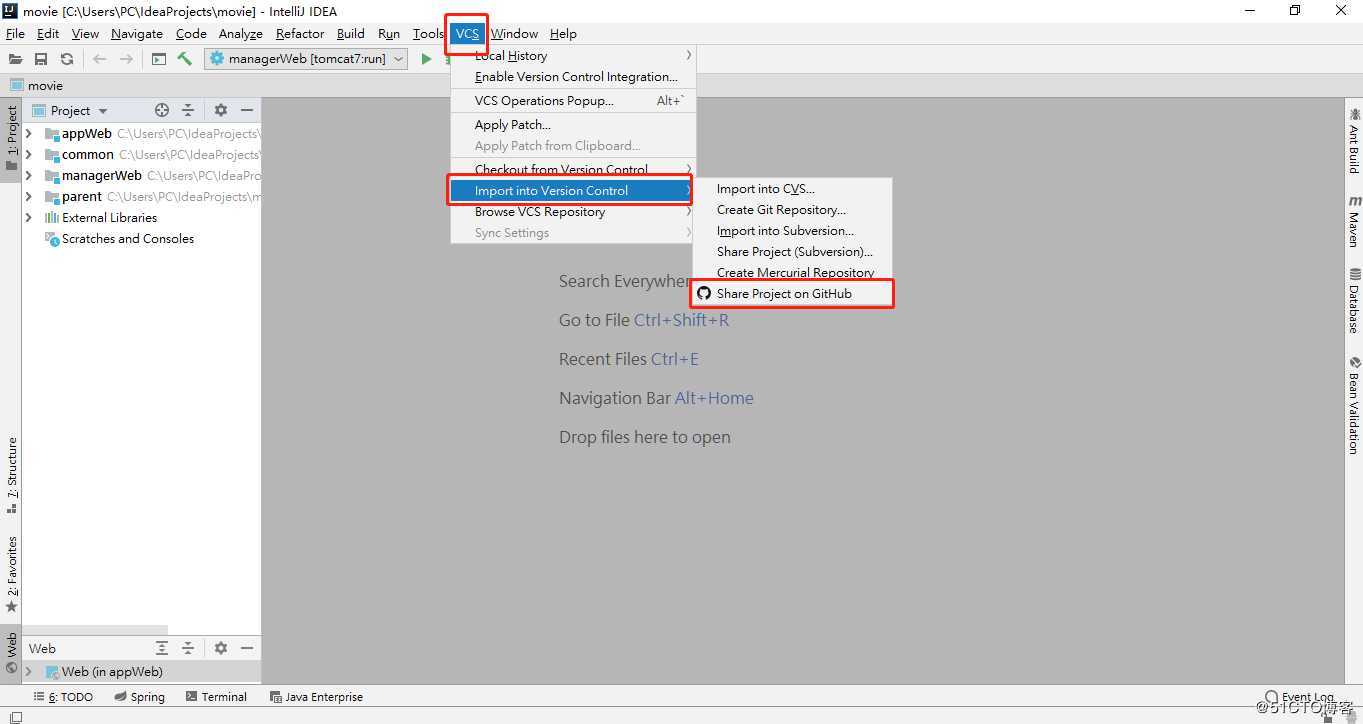Open the Database side tab

1354,300
